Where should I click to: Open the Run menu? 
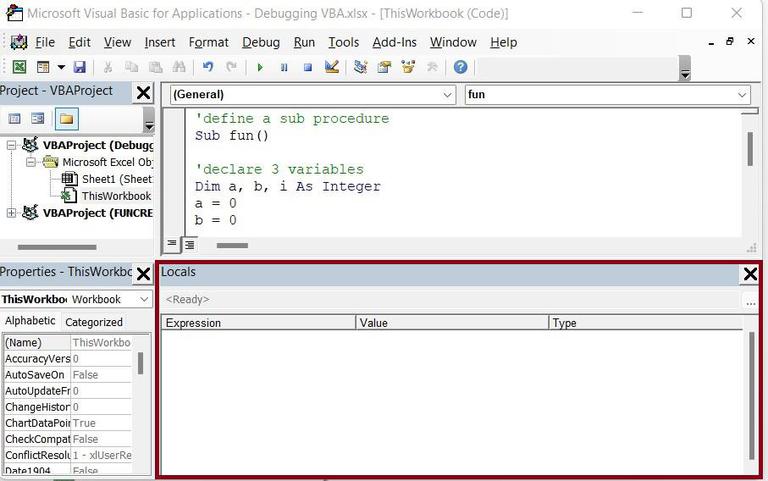coord(304,43)
